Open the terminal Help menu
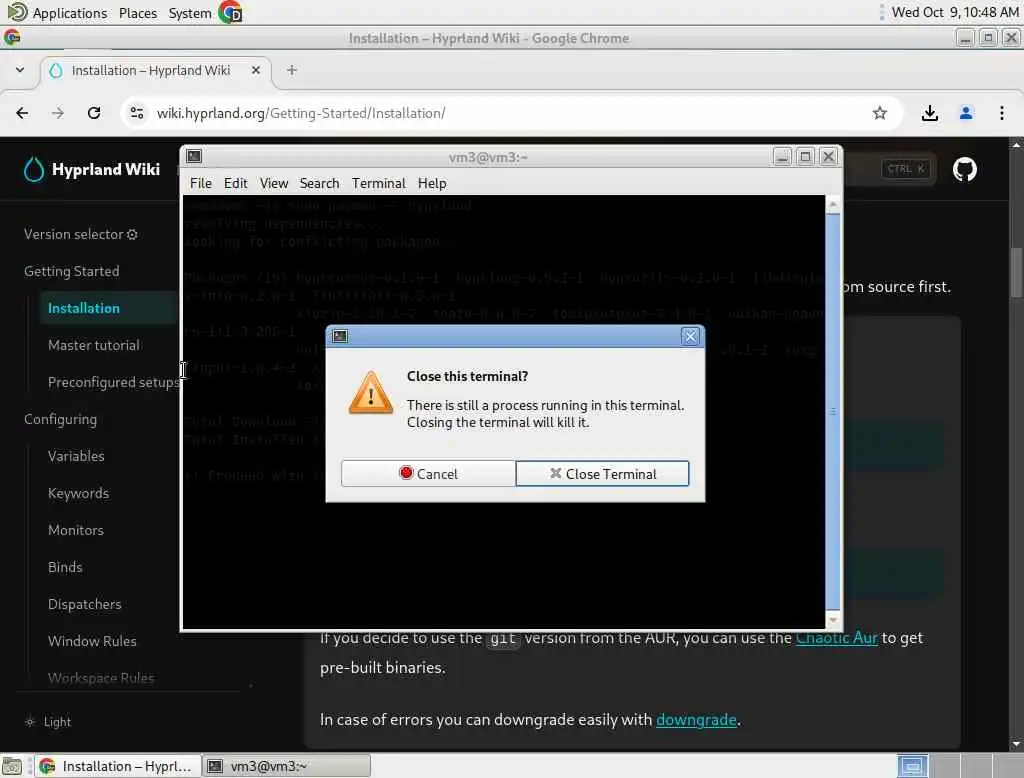 click(432, 184)
